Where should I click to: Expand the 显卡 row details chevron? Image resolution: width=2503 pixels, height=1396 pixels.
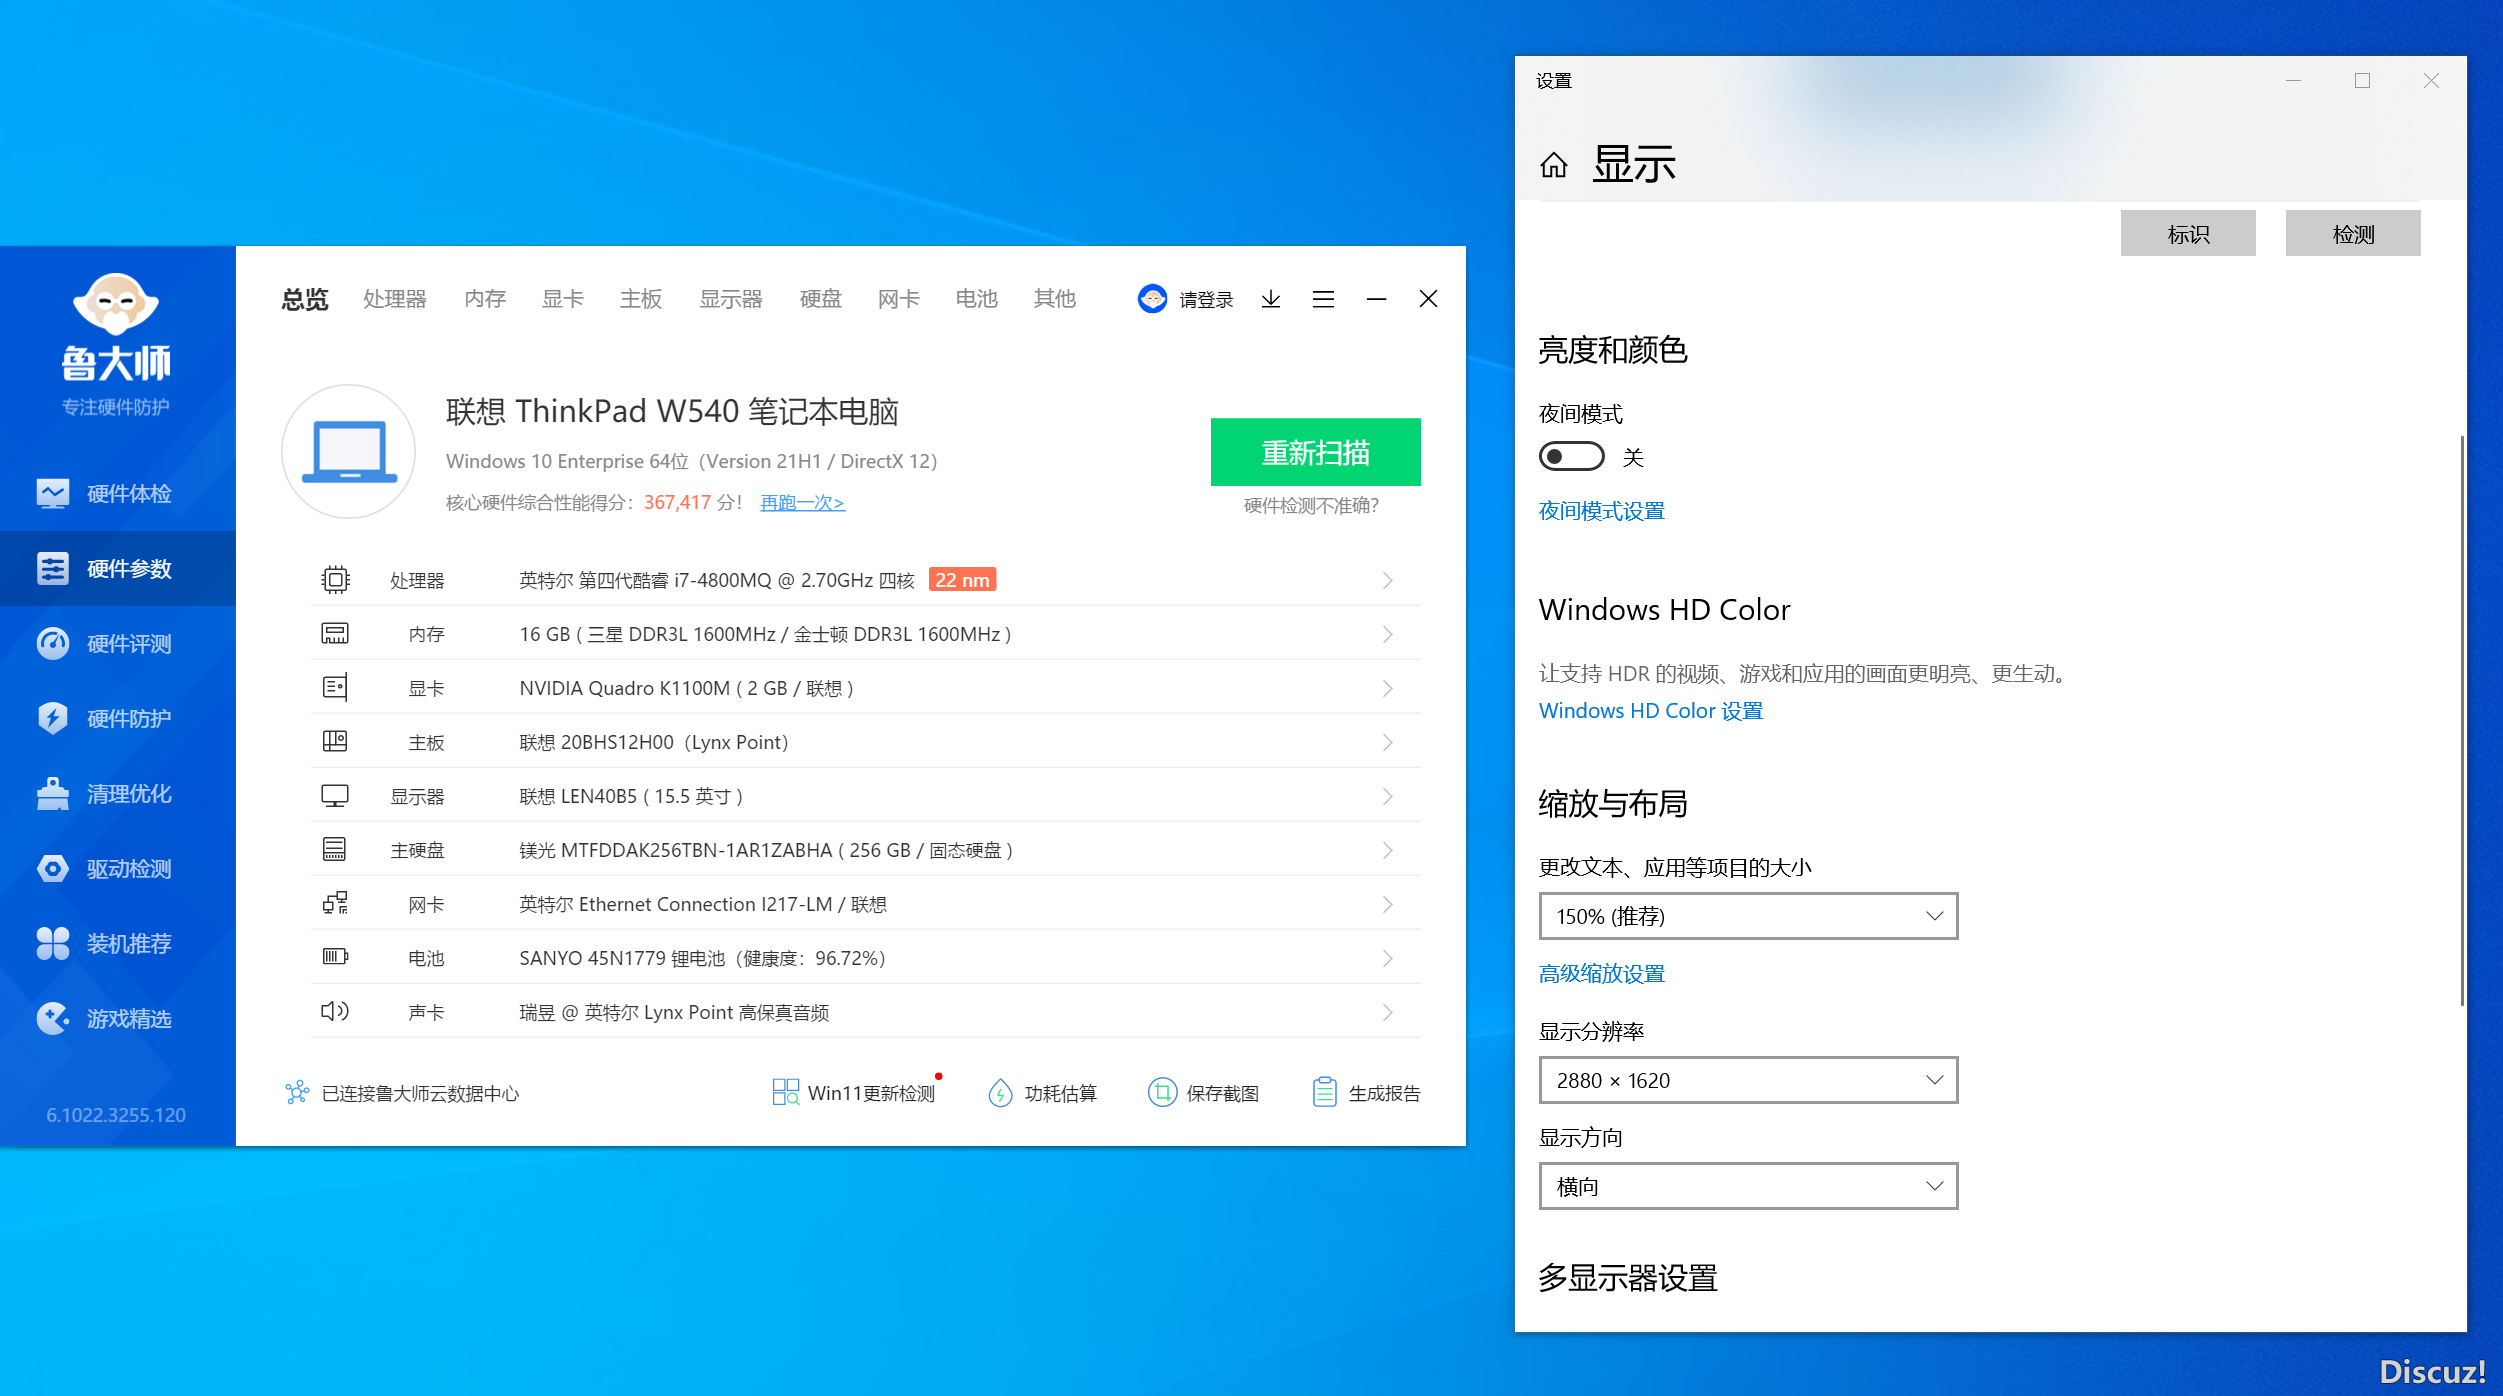click(x=1388, y=688)
